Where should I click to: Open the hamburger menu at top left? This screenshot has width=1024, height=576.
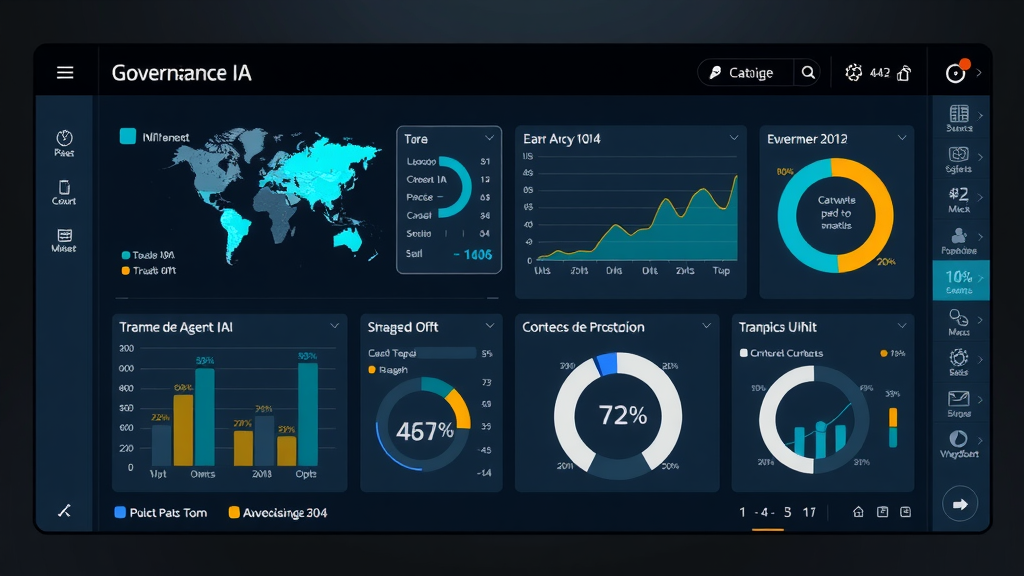pyautogui.click(x=64, y=72)
